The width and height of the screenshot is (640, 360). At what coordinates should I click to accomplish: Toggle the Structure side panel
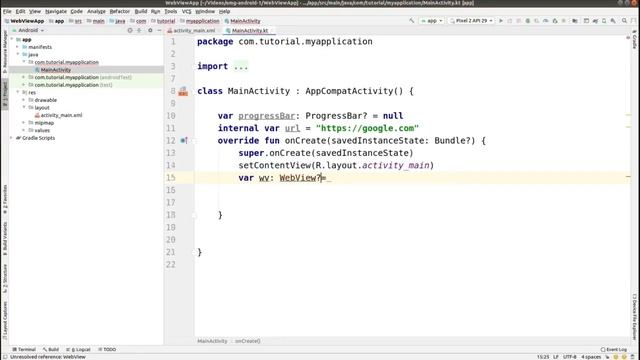tap(4, 279)
